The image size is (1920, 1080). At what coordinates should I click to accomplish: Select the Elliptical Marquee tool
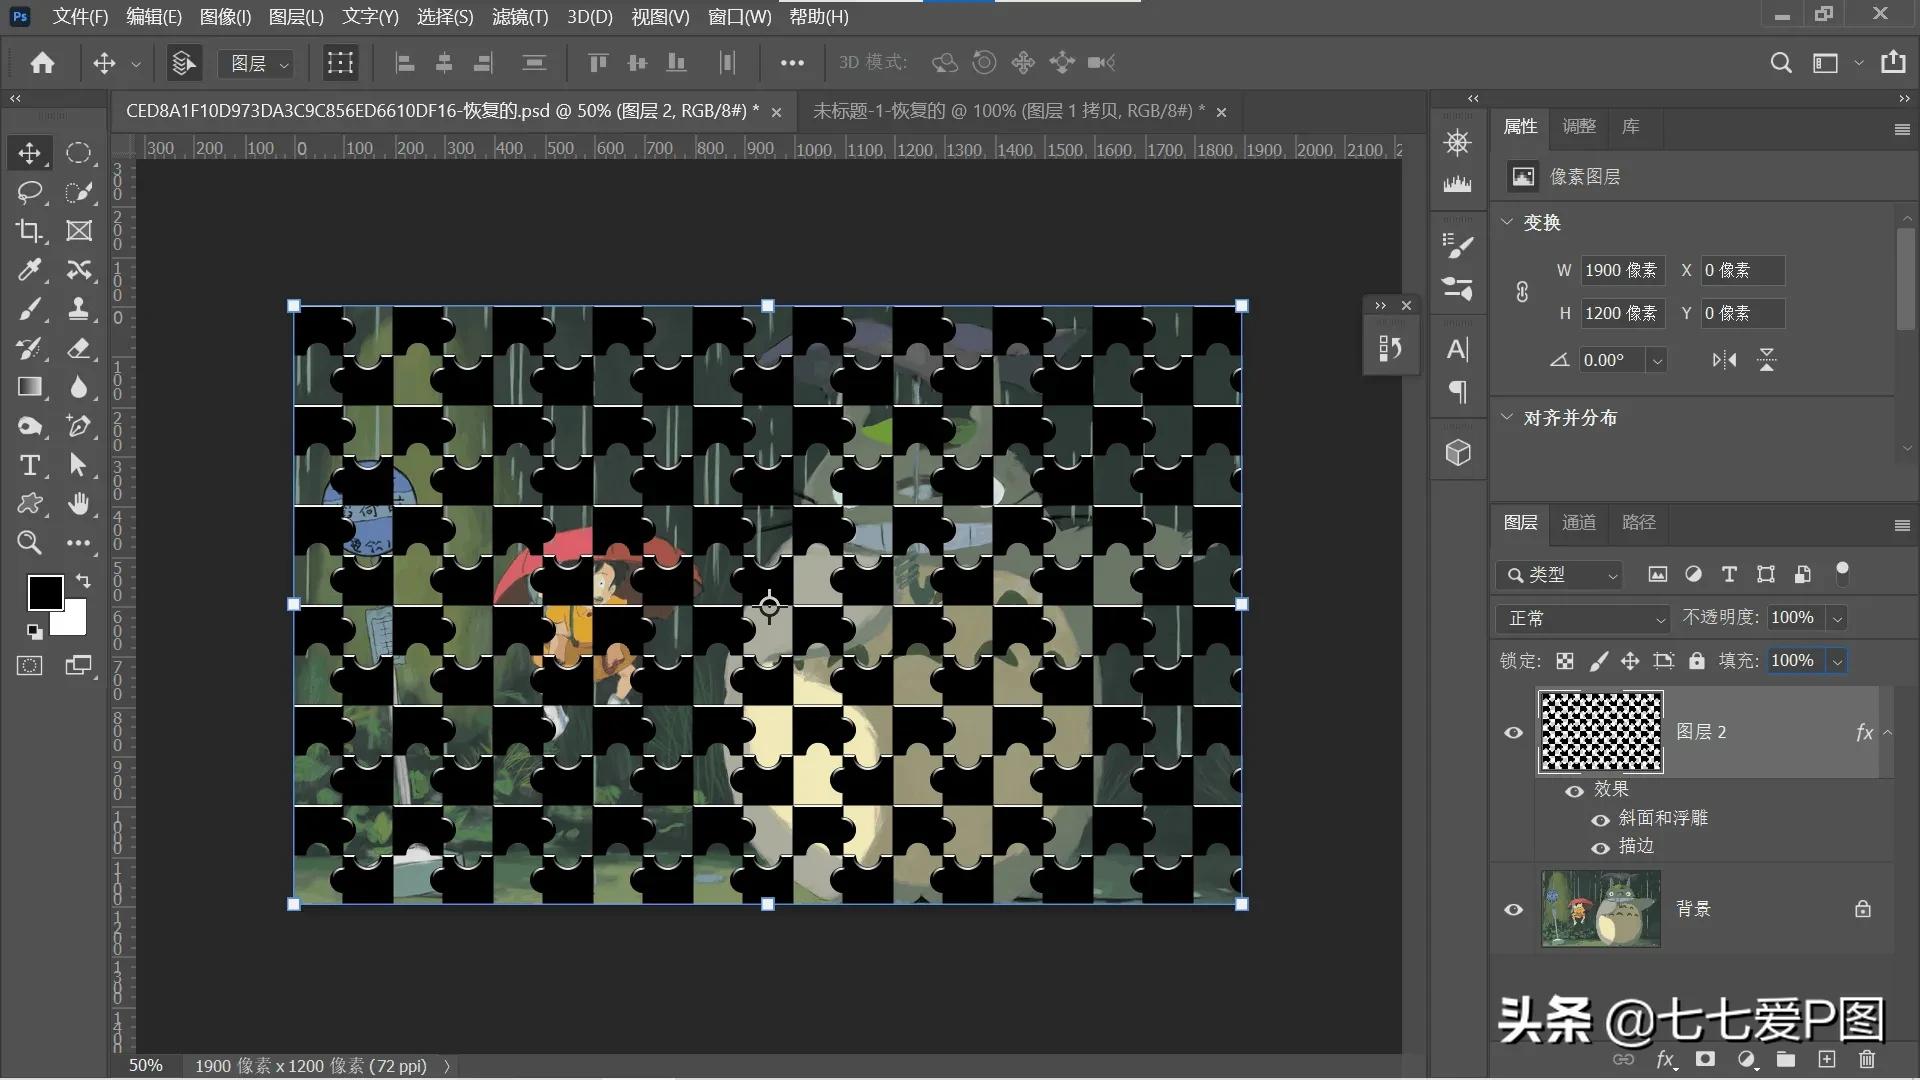pyautogui.click(x=79, y=153)
